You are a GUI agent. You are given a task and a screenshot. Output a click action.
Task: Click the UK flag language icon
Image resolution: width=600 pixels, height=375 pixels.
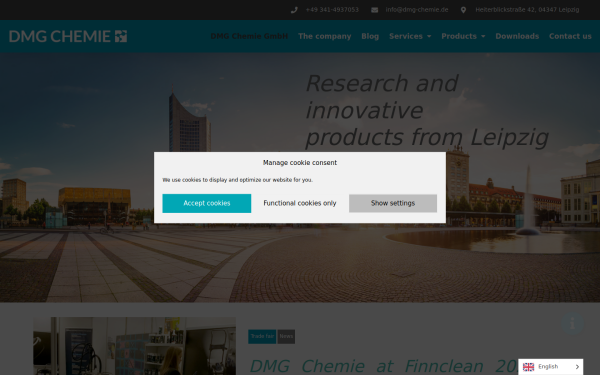pyautogui.click(x=528, y=367)
